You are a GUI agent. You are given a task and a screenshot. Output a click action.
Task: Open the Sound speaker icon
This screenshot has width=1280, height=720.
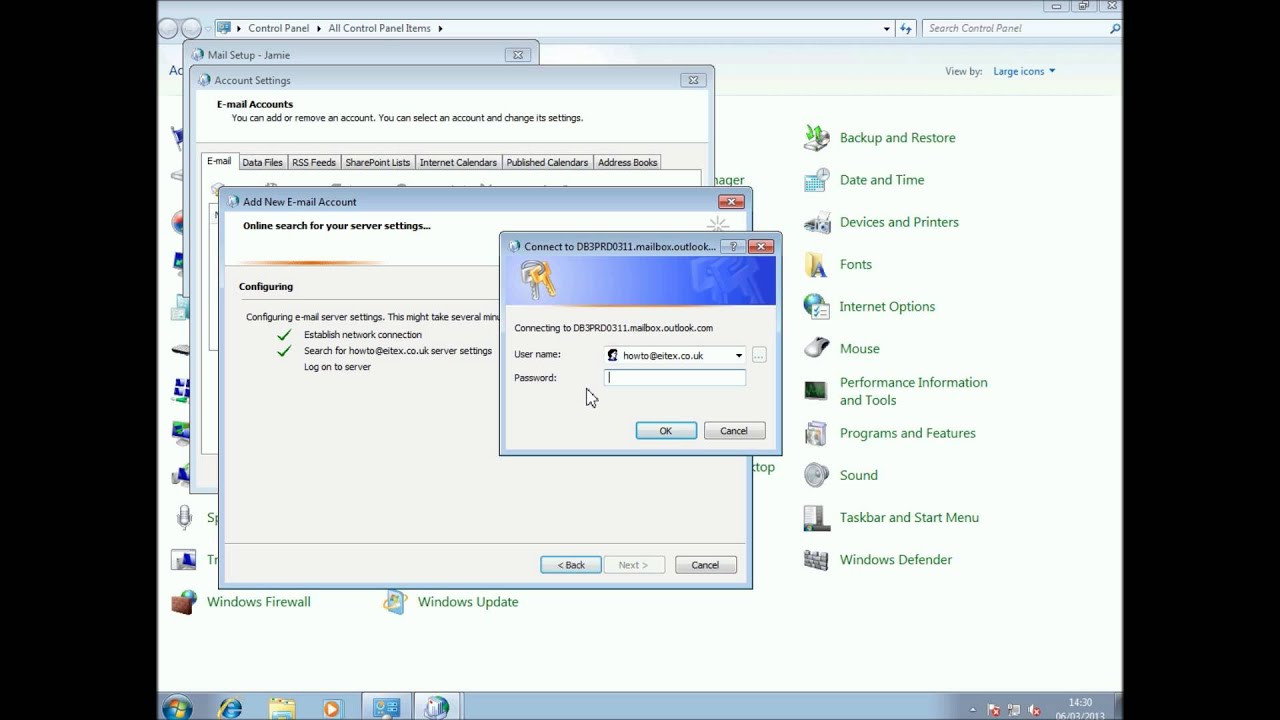[816, 475]
